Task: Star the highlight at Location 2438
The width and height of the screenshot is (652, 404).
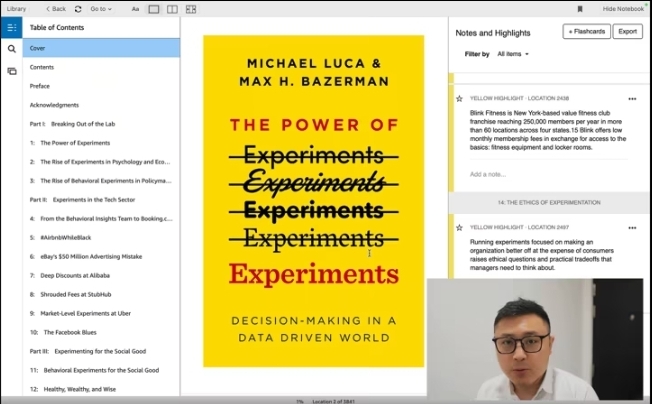Action: [459, 99]
